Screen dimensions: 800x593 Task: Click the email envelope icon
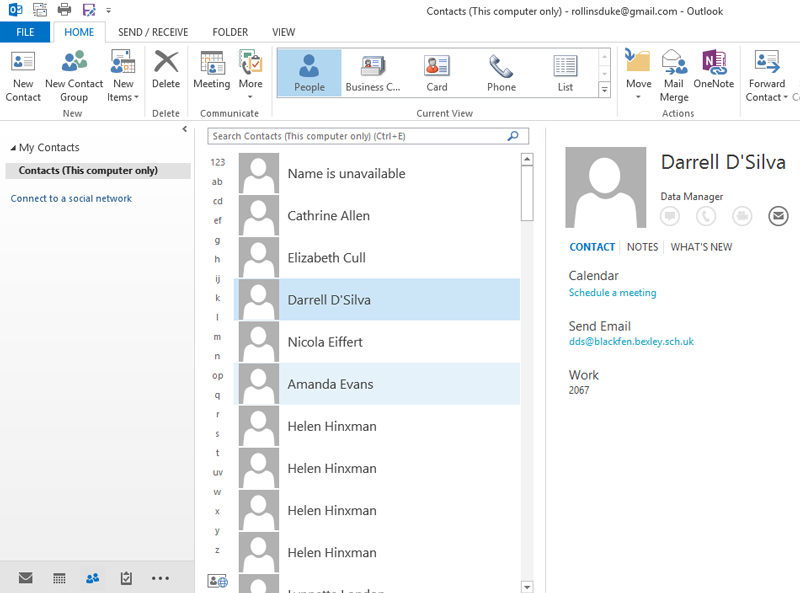click(x=778, y=216)
